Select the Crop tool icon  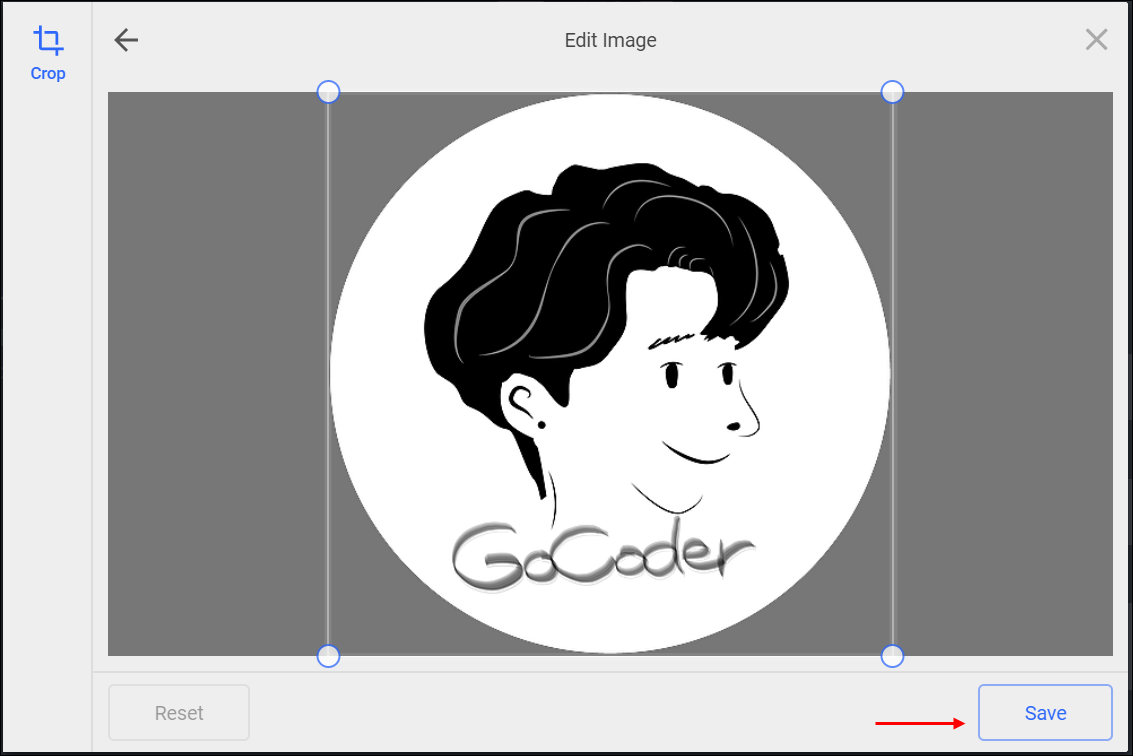click(48, 40)
